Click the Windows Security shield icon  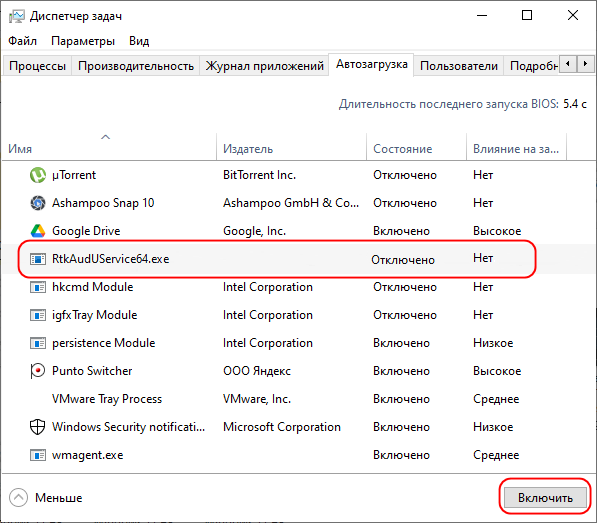point(38,427)
